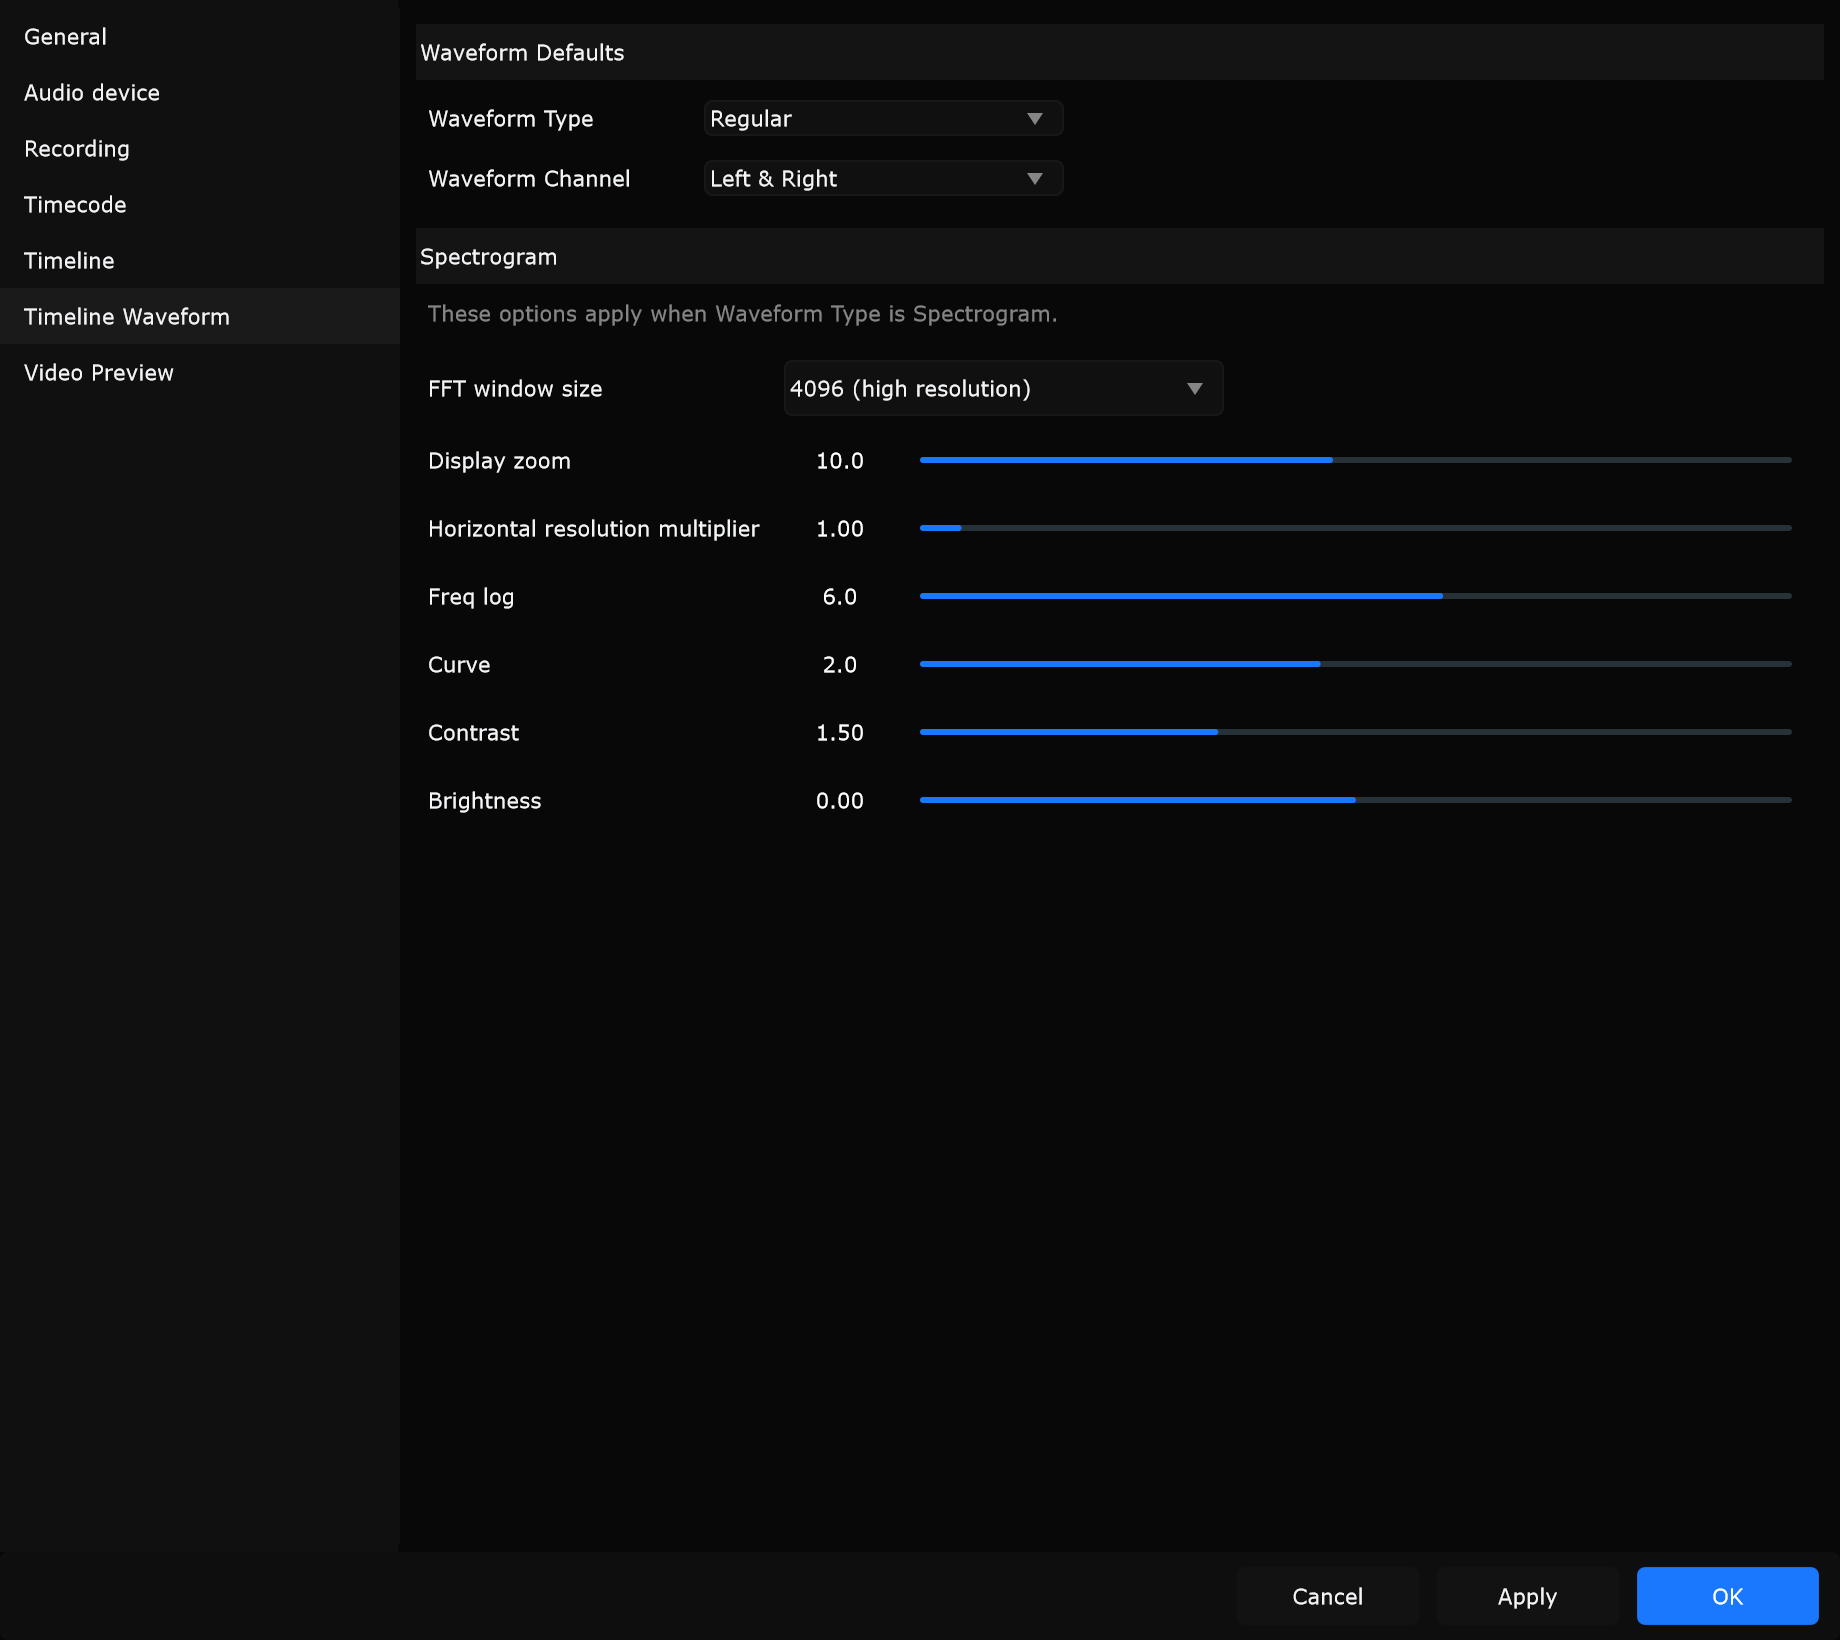Click the Brightness label
The height and width of the screenshot is (1640, 1840).
click(484, 801)
